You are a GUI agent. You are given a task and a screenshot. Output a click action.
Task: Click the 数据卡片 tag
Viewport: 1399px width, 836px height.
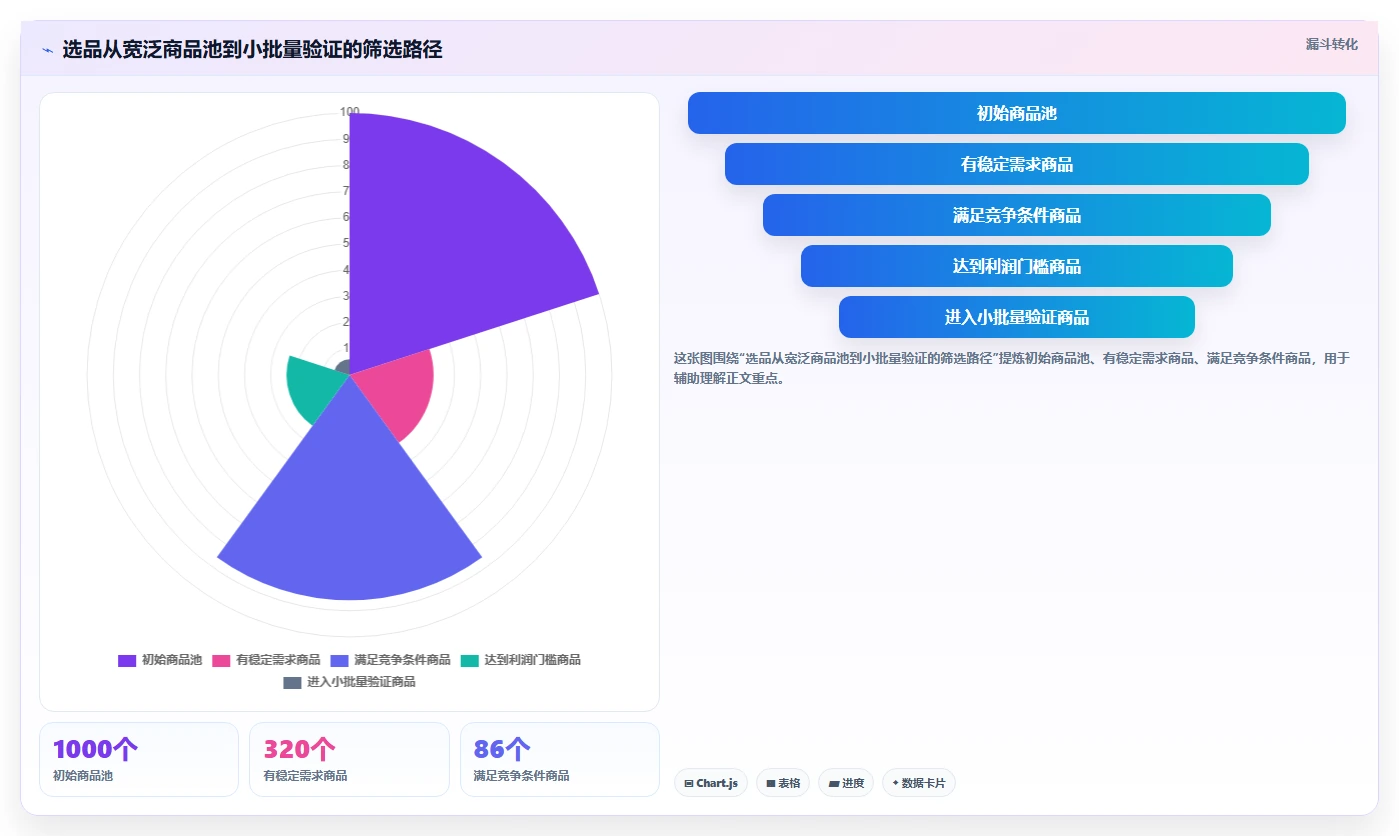tap(919, 783)
